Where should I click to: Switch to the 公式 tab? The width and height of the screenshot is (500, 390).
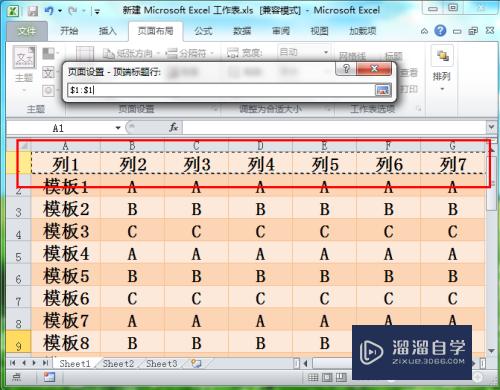(x=203, y=31)
